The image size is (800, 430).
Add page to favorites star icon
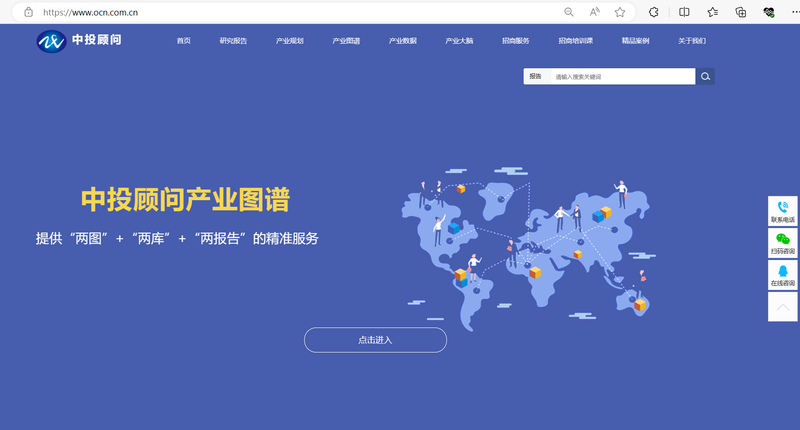coord(620,12)
